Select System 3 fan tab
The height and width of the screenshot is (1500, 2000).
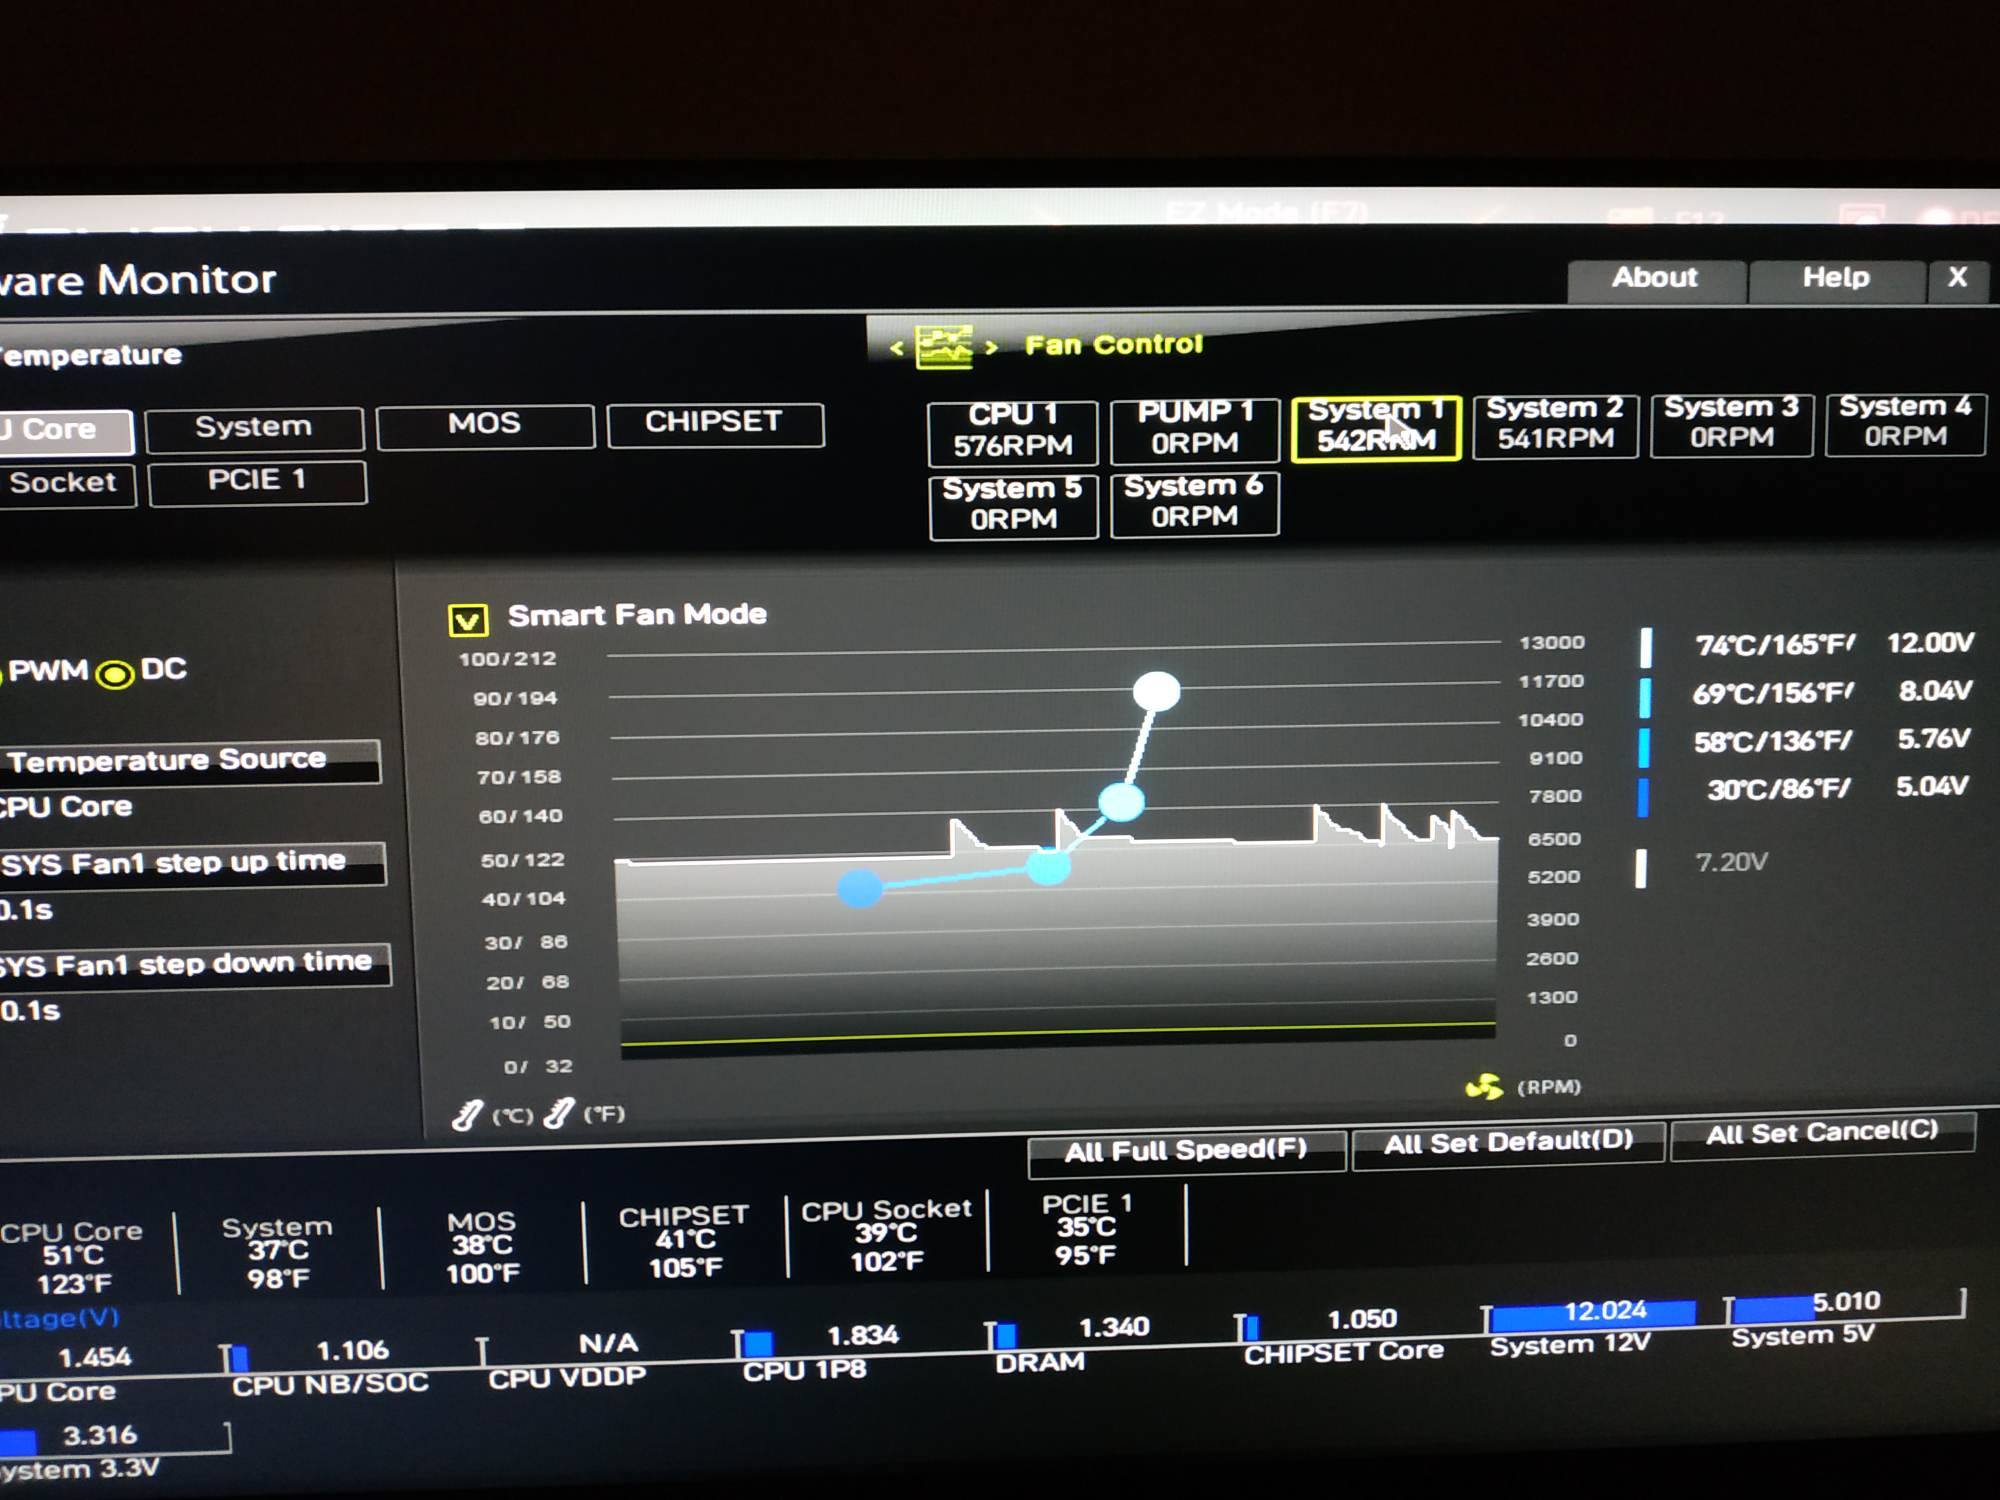point(1731,424)
